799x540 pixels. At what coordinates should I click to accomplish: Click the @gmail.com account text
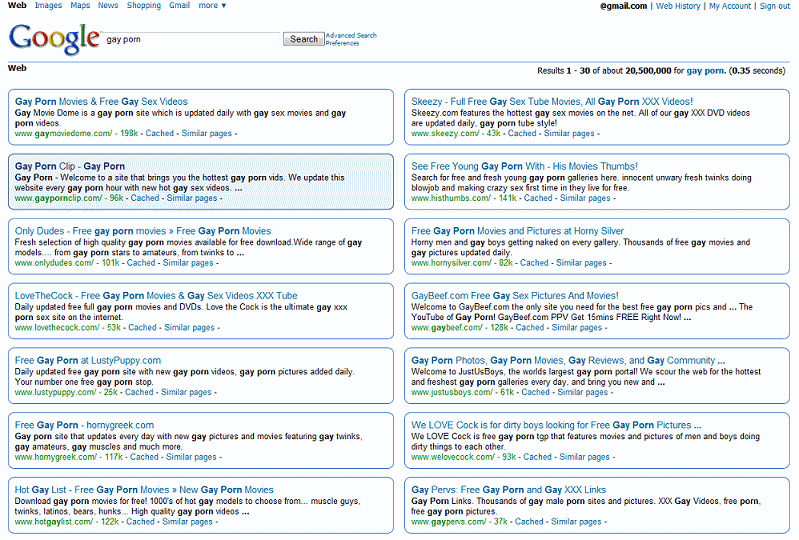pyautogui.click(x=623, y=6)
